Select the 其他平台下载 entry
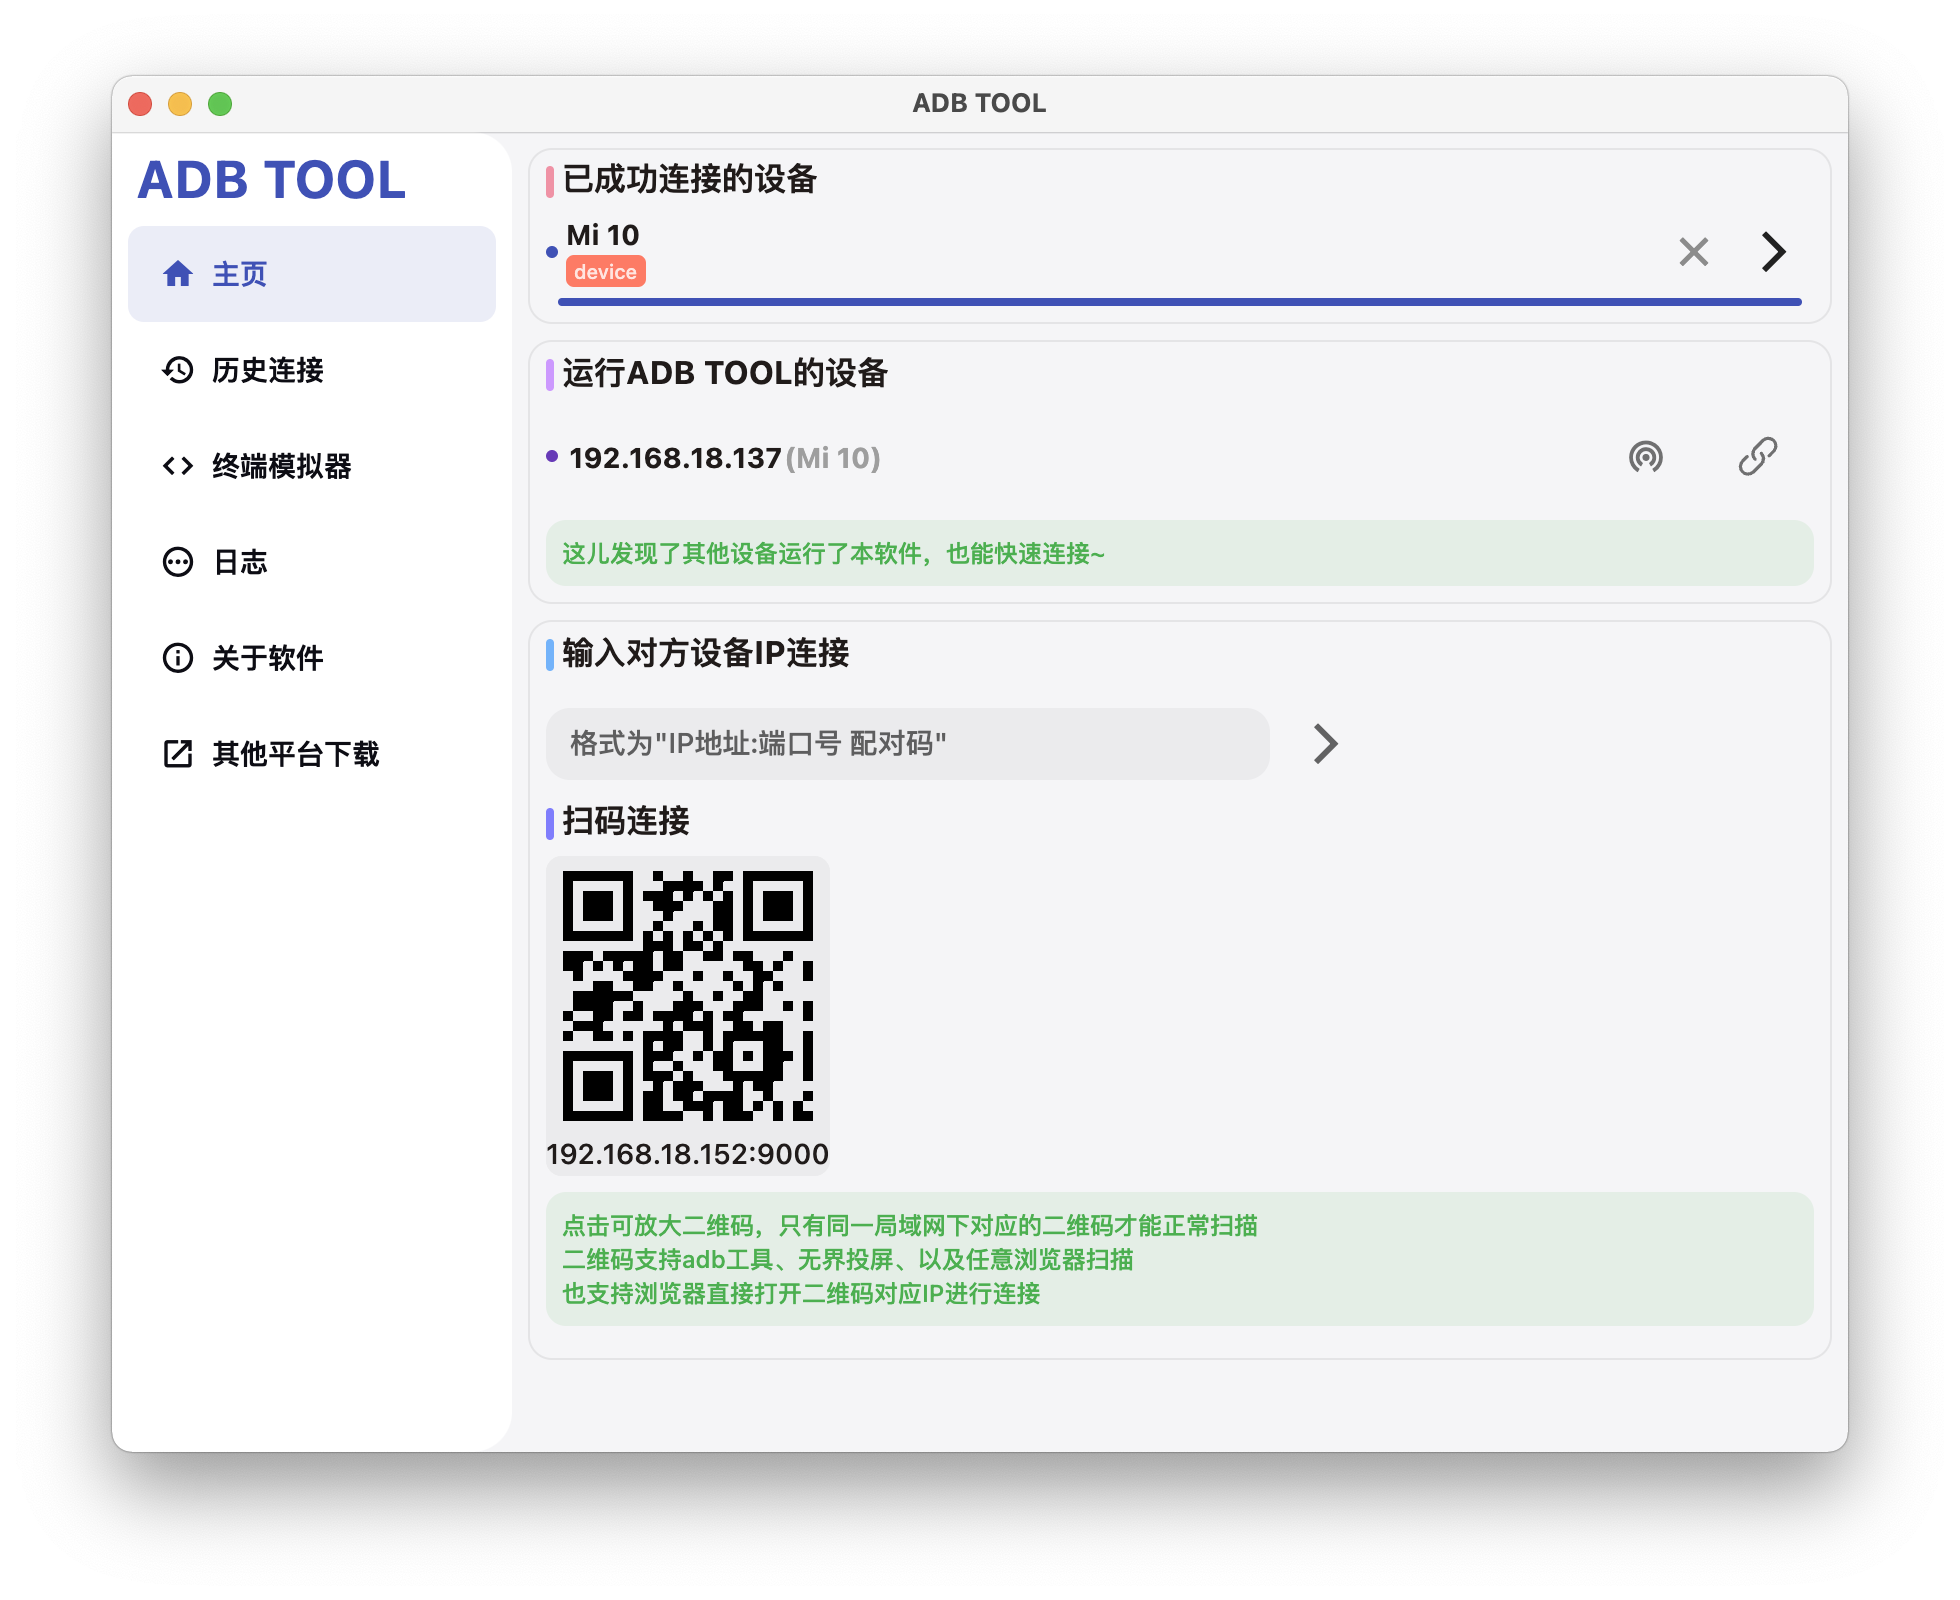The image size is (1960, 1600). click(x=296, y=754)
